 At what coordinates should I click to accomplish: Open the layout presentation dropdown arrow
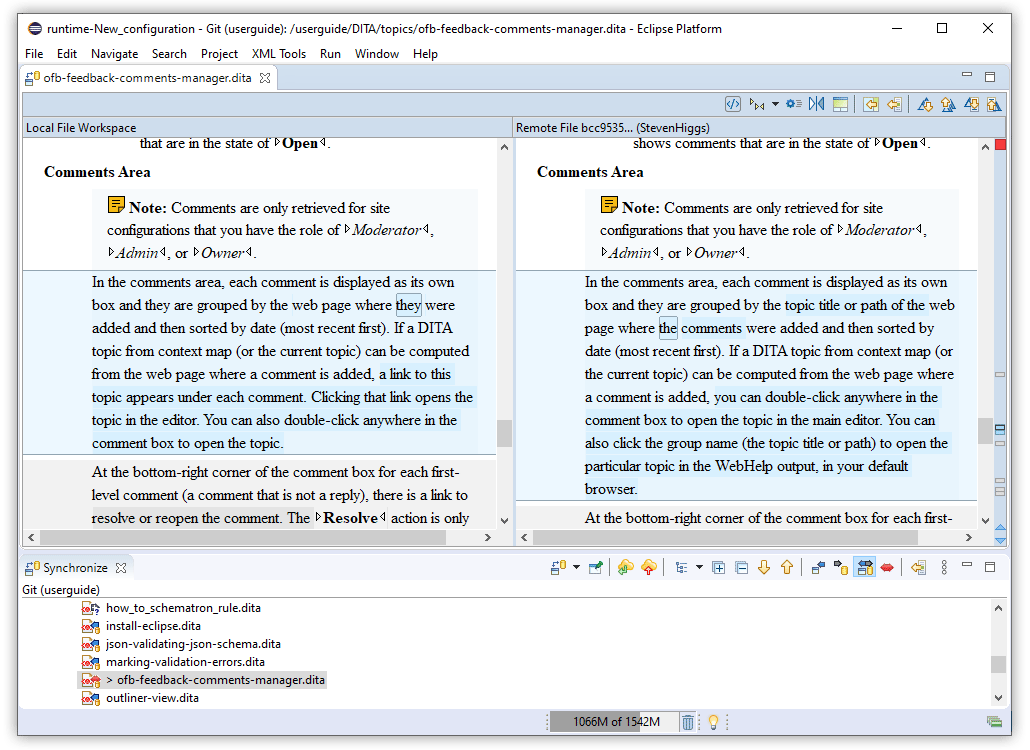pos(699,567)
